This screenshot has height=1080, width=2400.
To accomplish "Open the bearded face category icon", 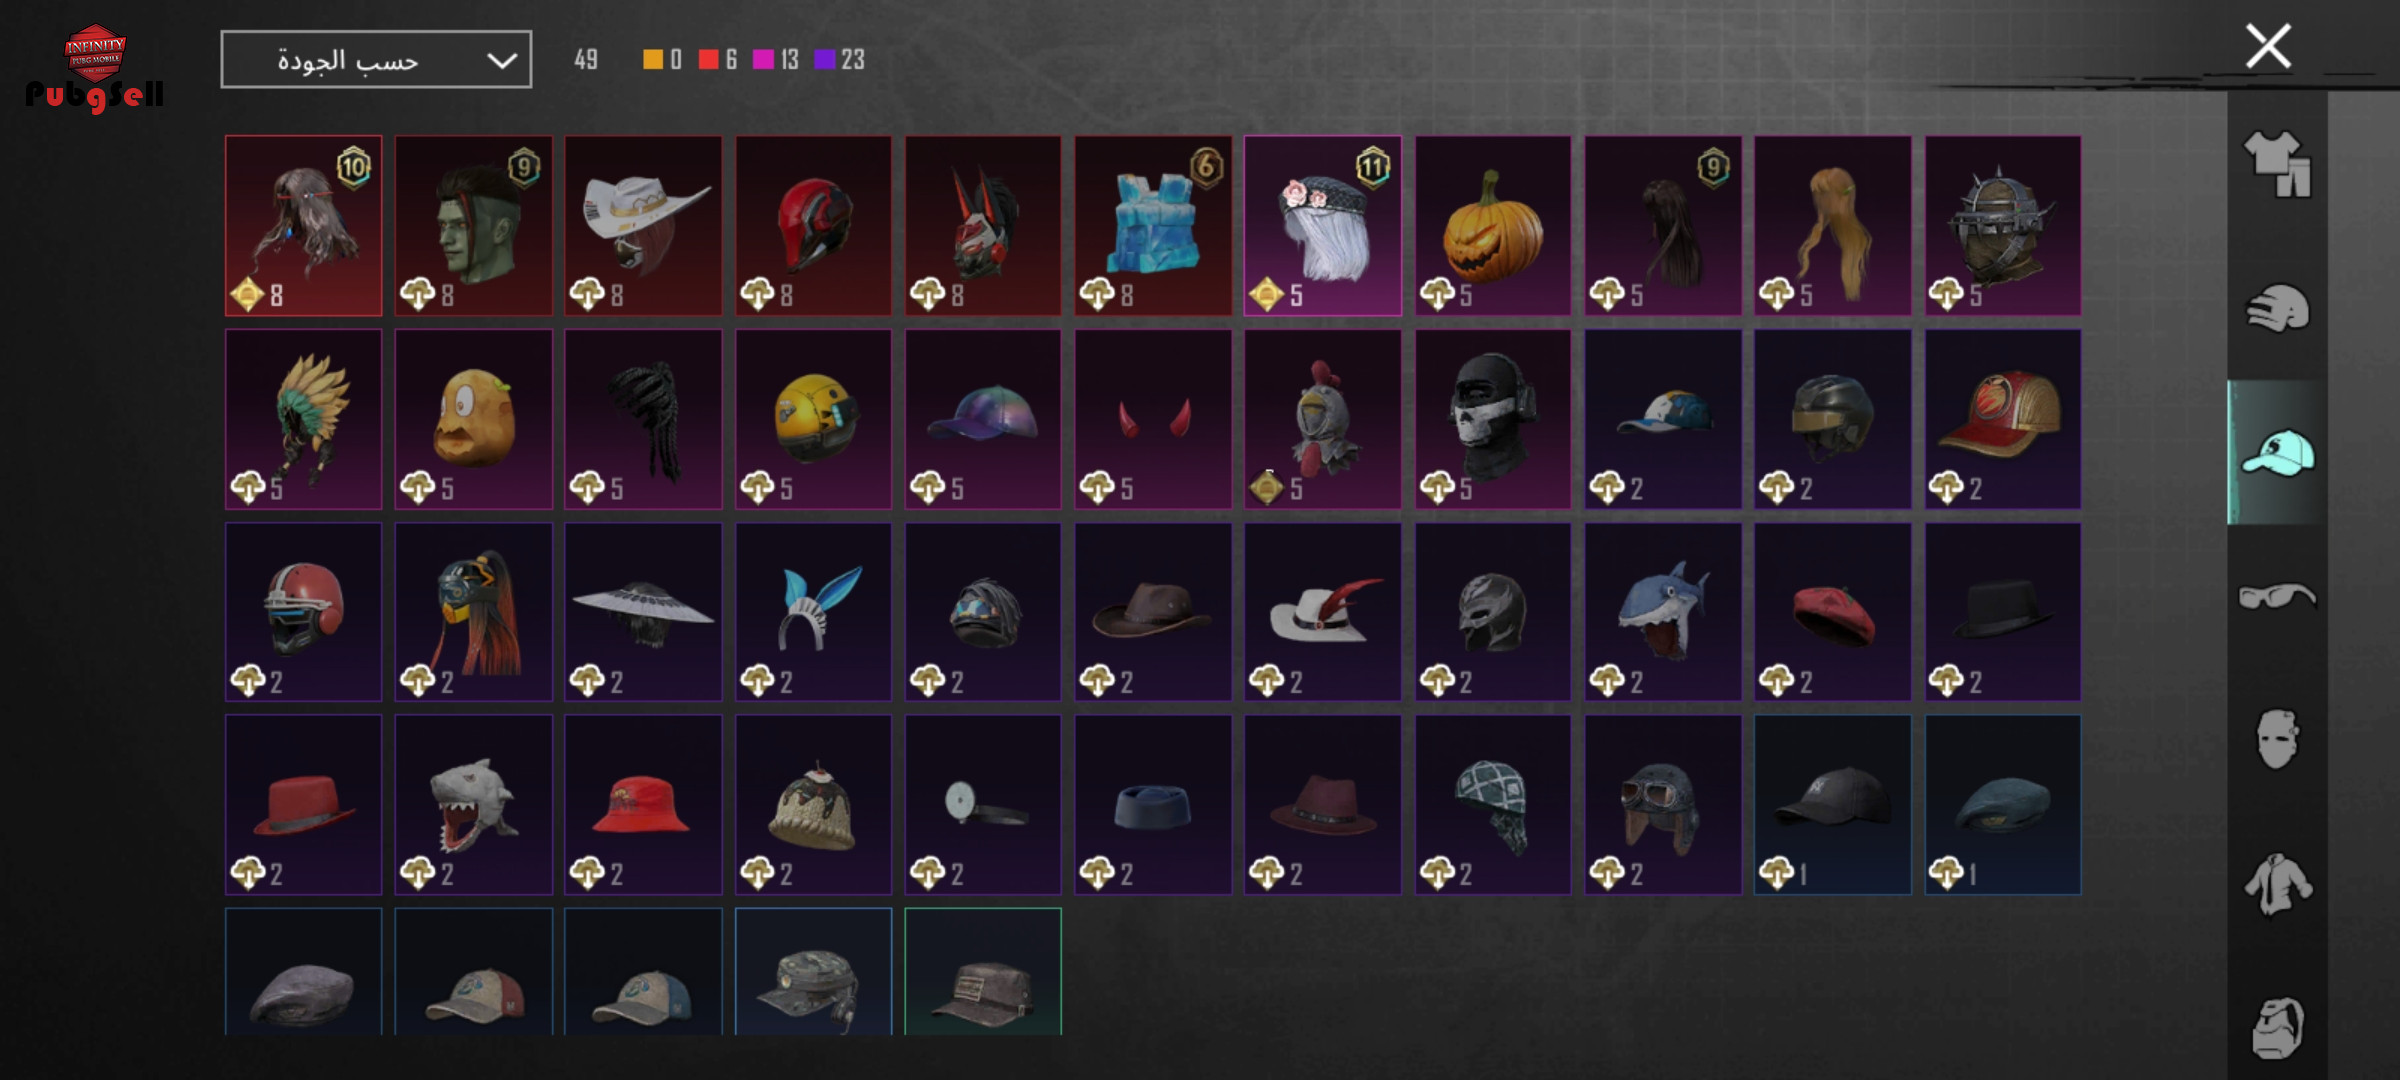I will point(2277,1027).
